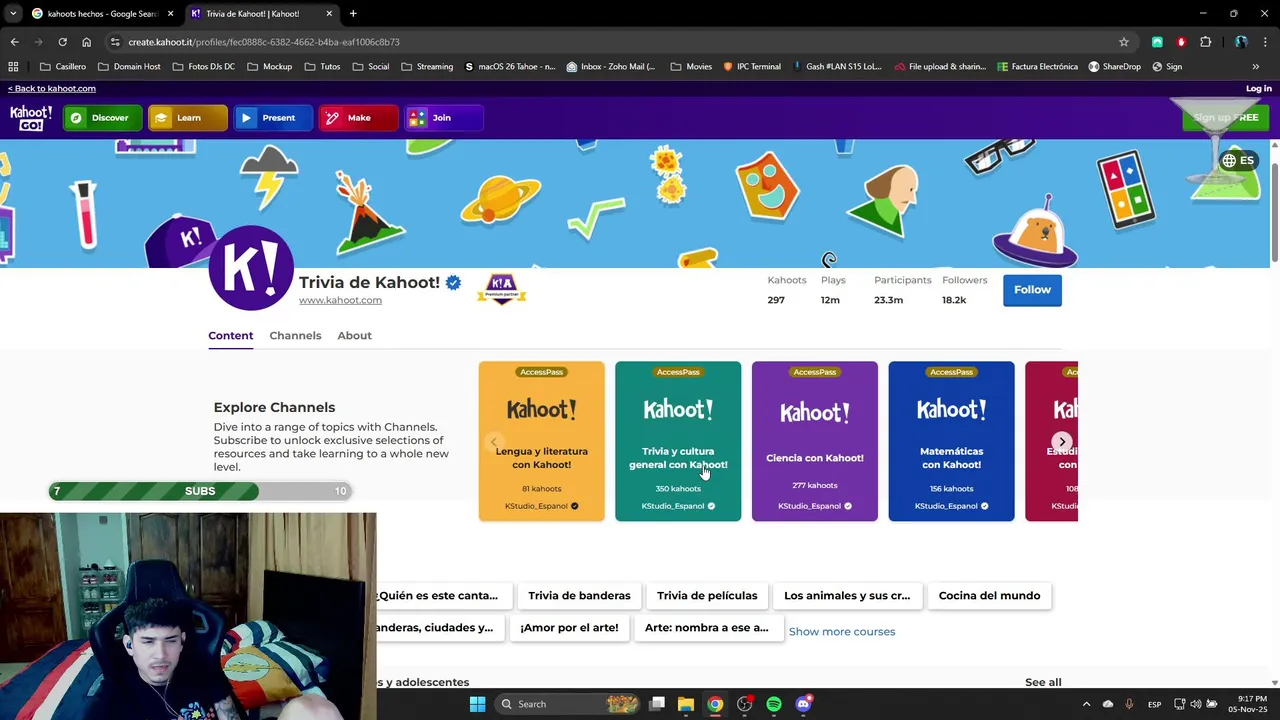The width and height of the screenshot is (1280, 720).
Task: Open Discord from the taskbar
Action: (x=803, y=704)
